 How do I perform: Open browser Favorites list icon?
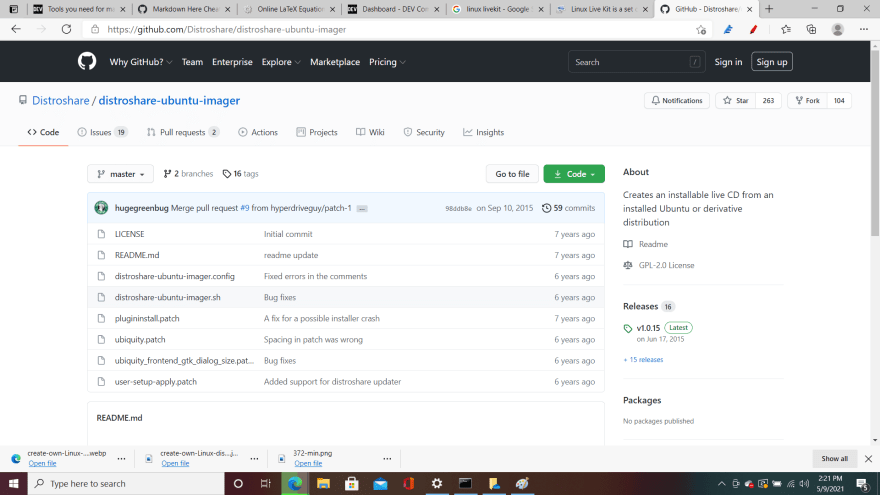(x=786, y=30)
